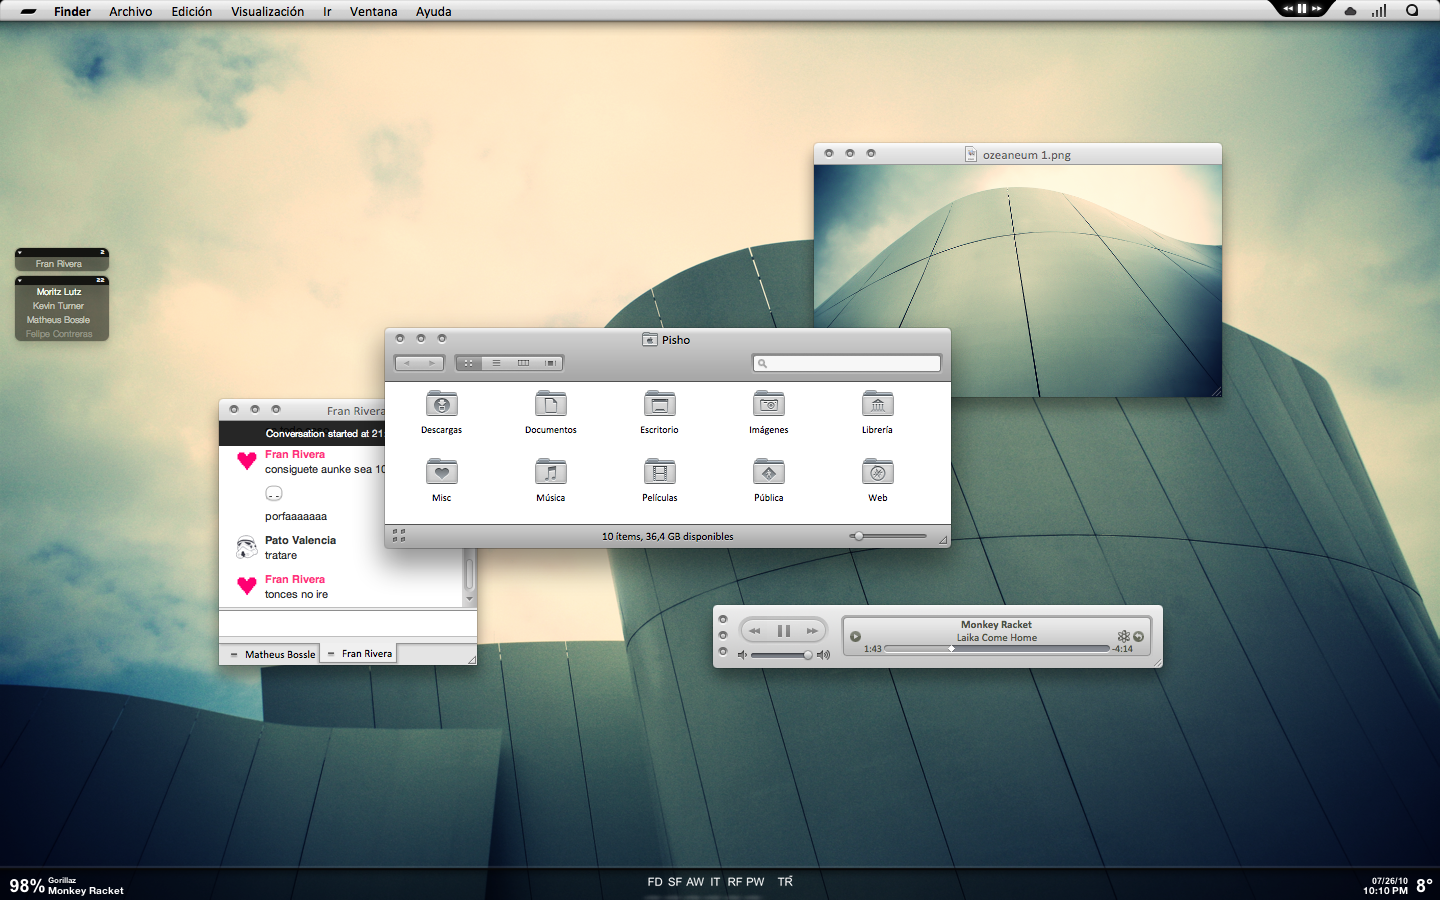1440x900 pixels.
Task: Click the circular arrow icon in iTunes display
Action: 1138,636
